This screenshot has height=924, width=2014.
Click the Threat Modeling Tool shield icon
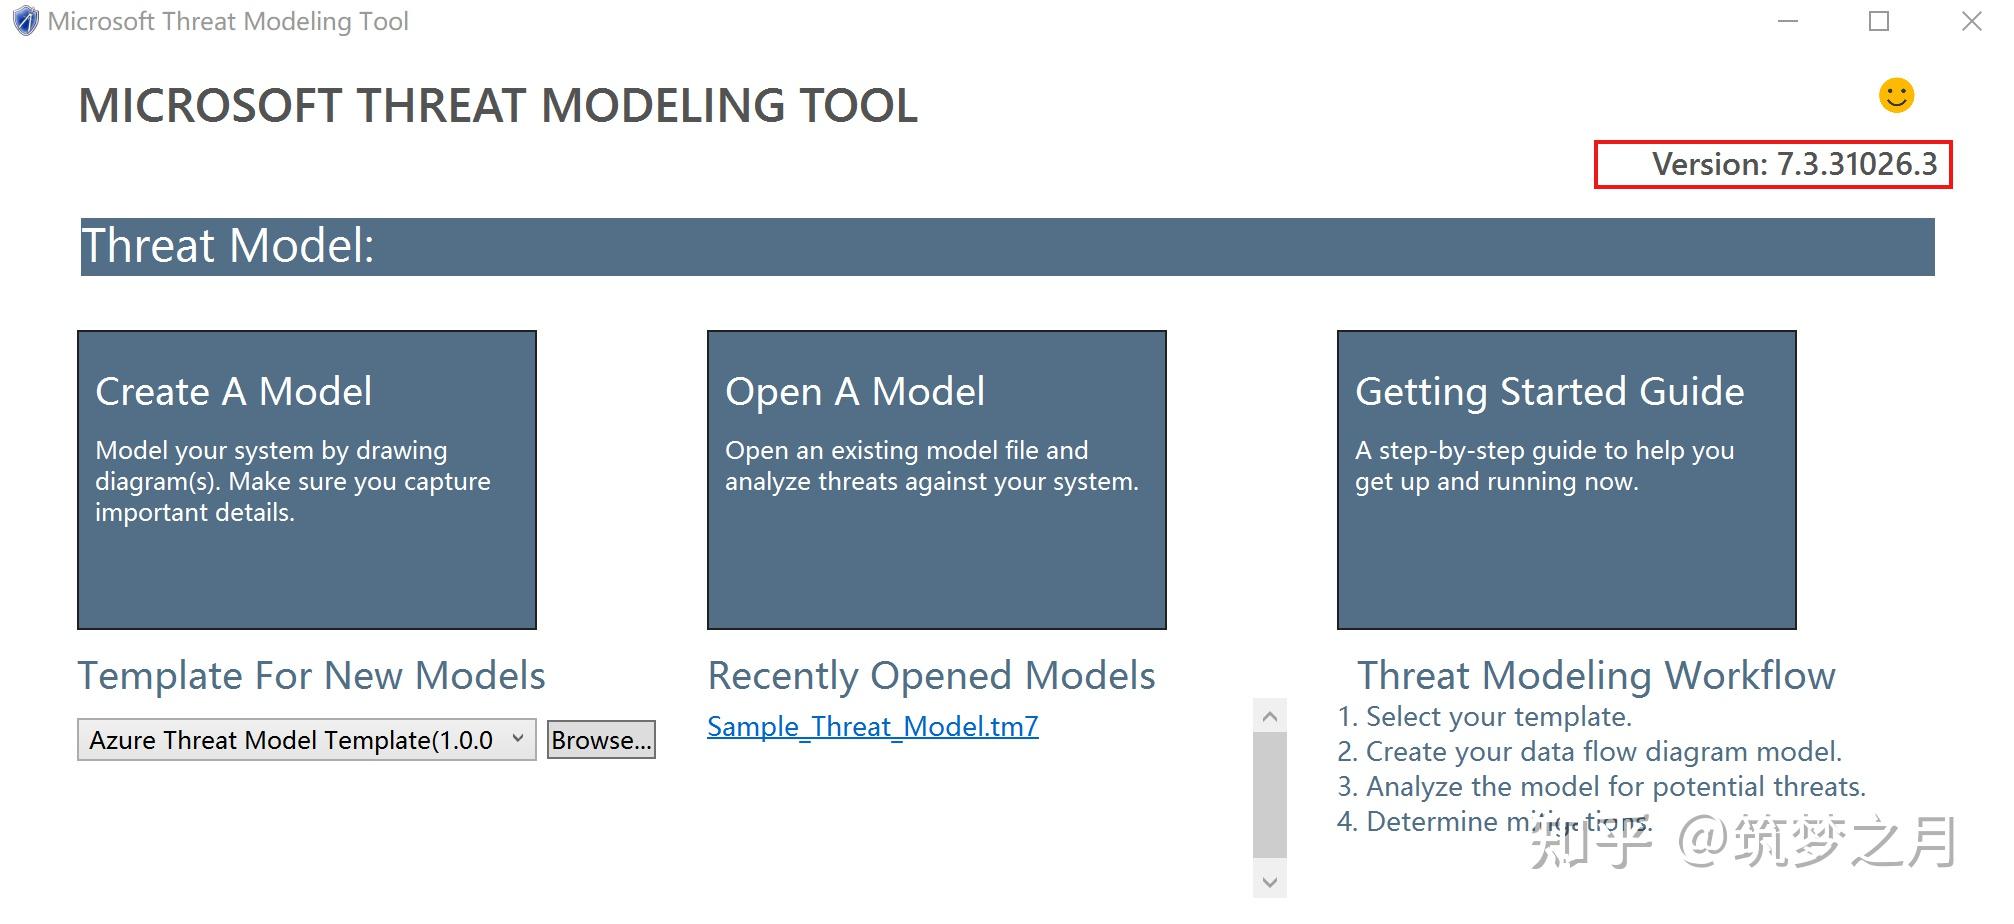pos(25,20)
